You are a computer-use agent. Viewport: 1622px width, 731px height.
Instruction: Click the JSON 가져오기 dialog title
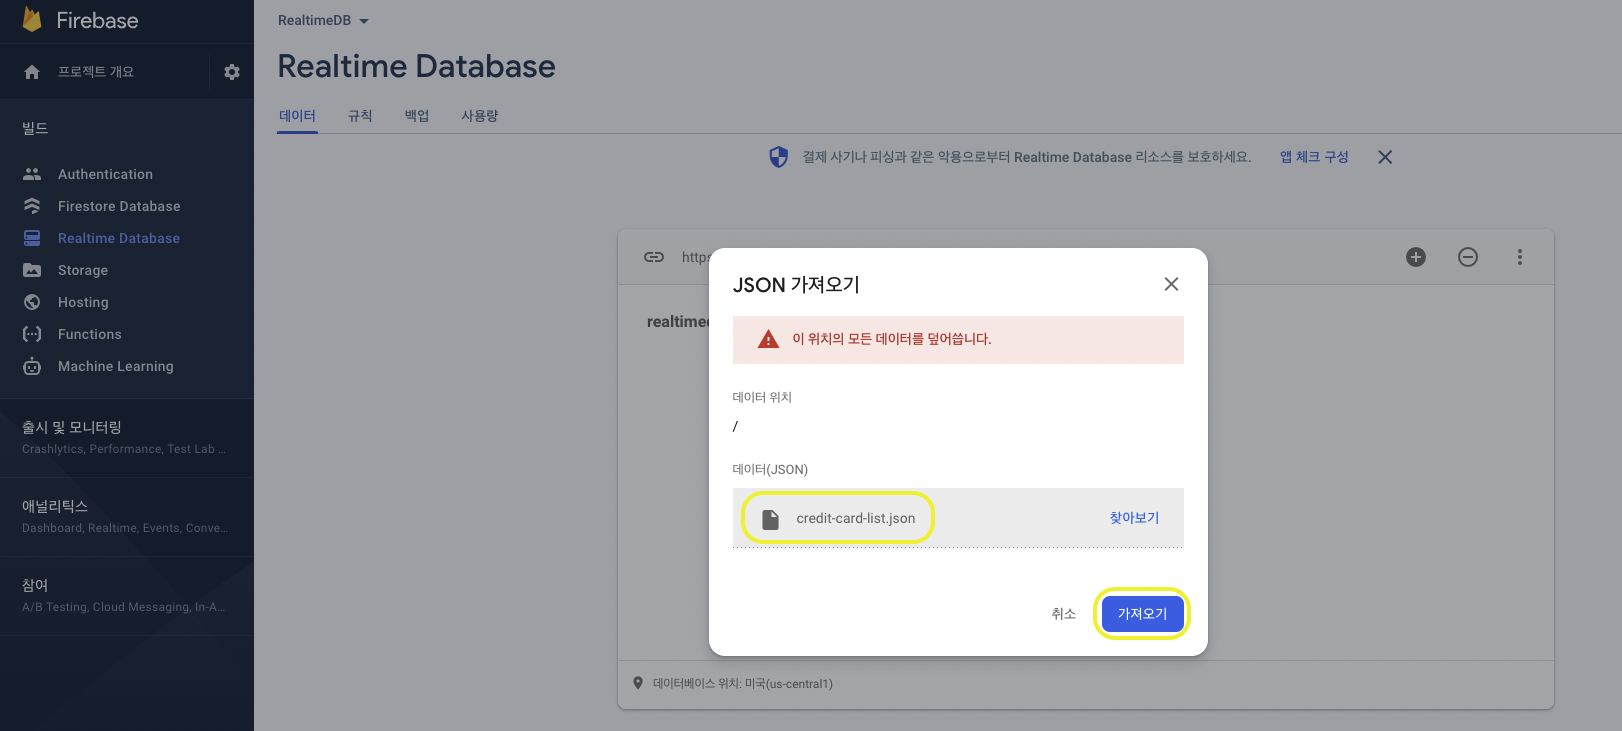click(796, 285)
